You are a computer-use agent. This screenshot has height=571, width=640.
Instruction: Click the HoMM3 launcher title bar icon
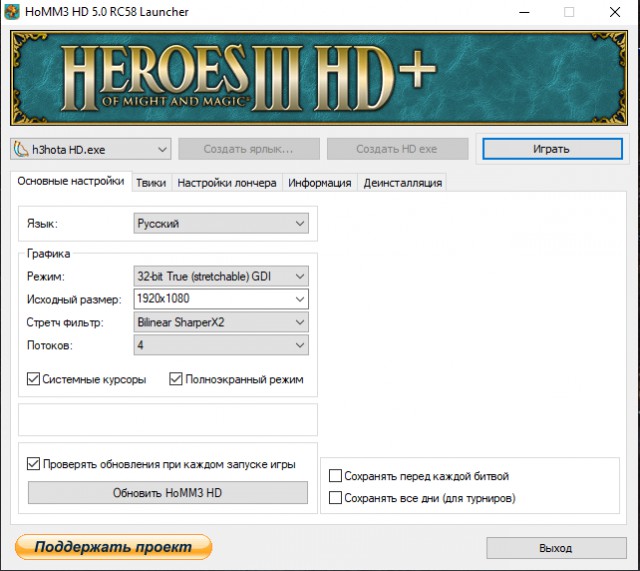pyautogui.click(x=12, y=12)
